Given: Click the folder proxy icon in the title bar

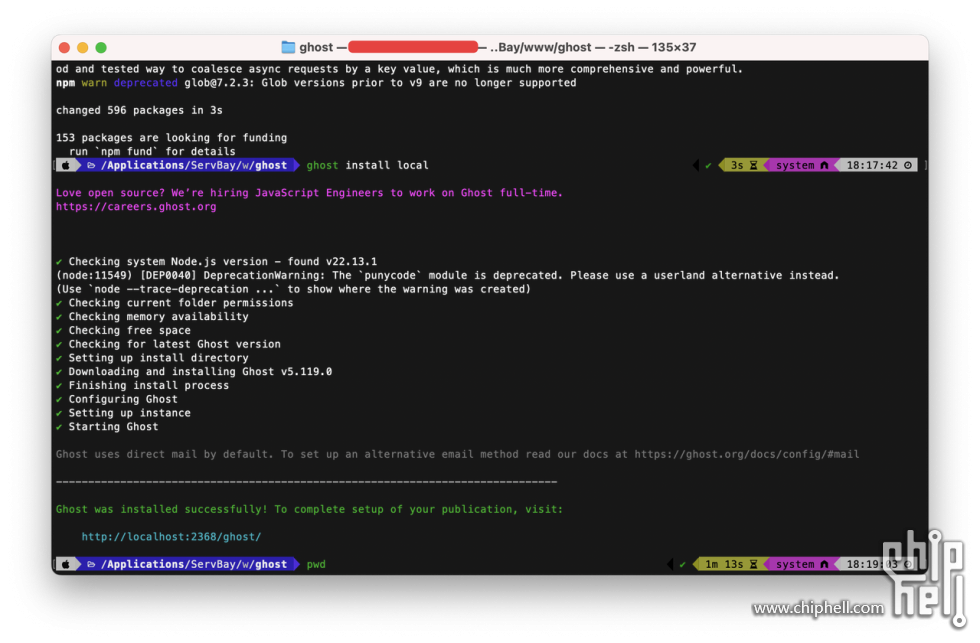Looking at the screenshot, I should (x=288, y=47).
